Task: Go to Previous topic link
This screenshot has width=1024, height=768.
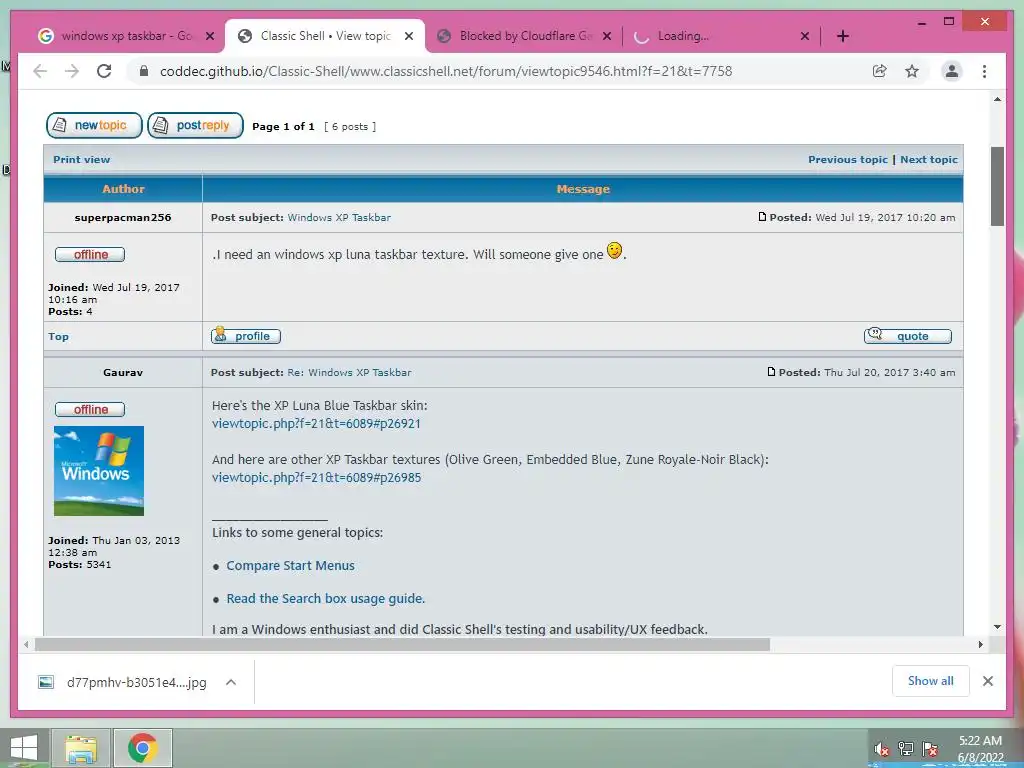Action: [x=848, y=159]
